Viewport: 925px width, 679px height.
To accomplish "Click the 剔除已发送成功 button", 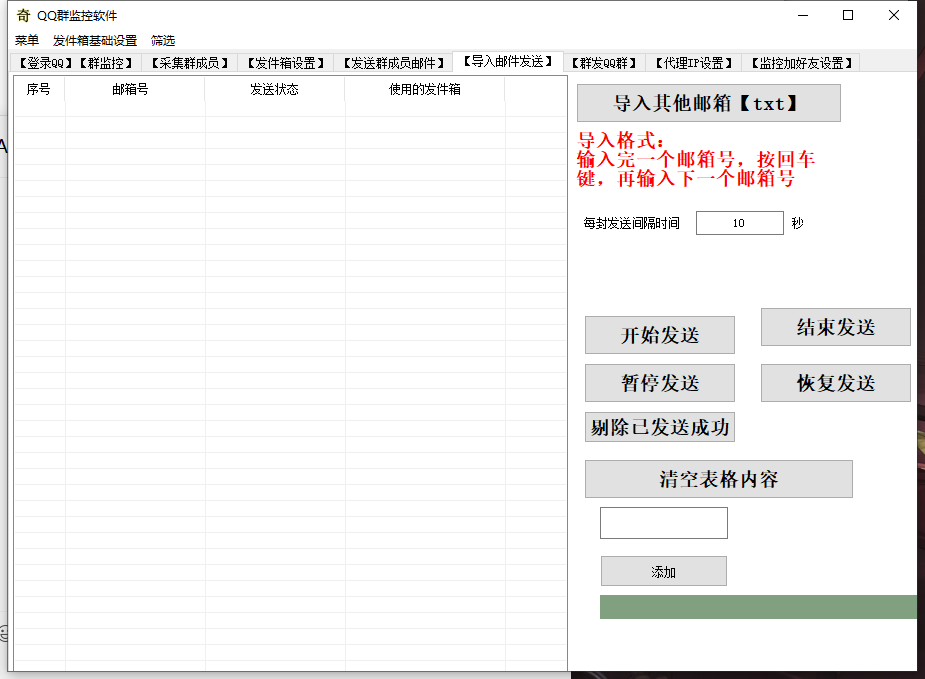I will (x=660, y=427).
